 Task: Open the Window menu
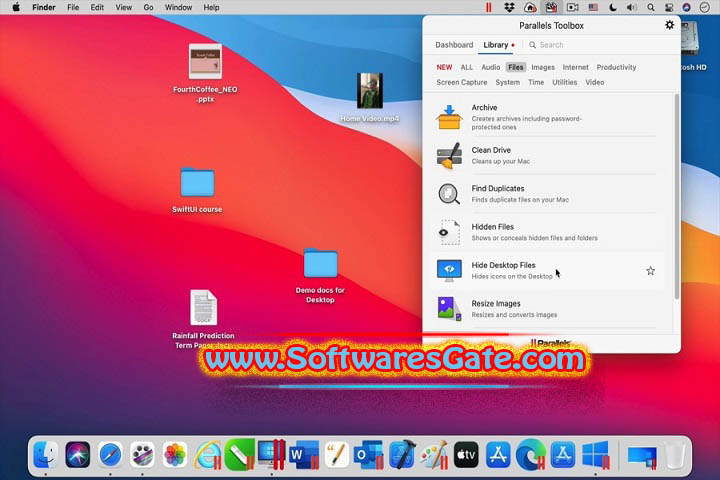pyautogui.click(x=178, y=7)
